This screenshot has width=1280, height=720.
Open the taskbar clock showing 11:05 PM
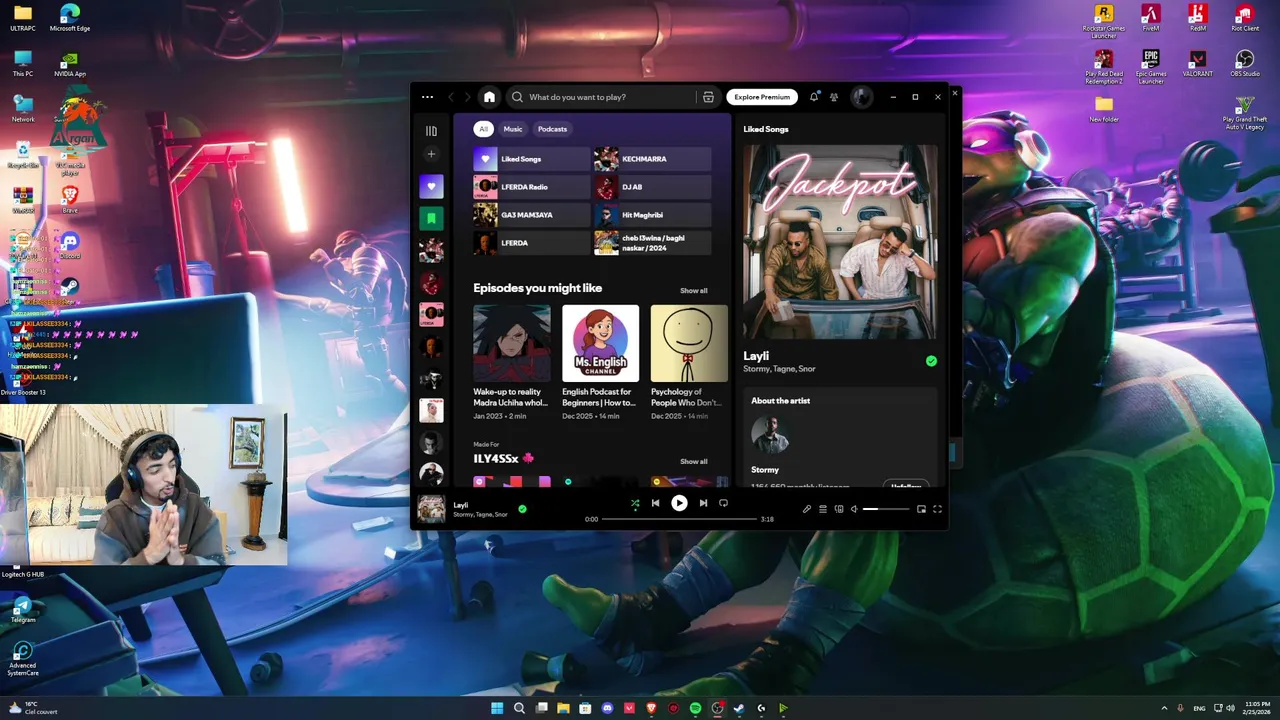(x=1256, y=707)
